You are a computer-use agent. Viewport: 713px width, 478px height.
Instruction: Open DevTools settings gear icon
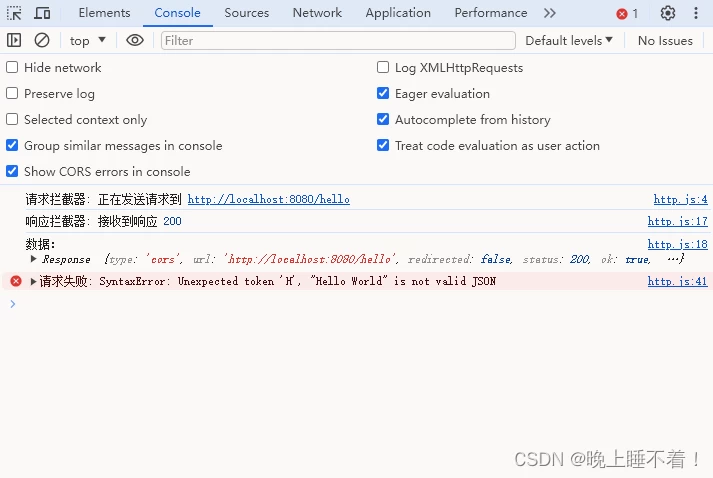pos(667,13)
